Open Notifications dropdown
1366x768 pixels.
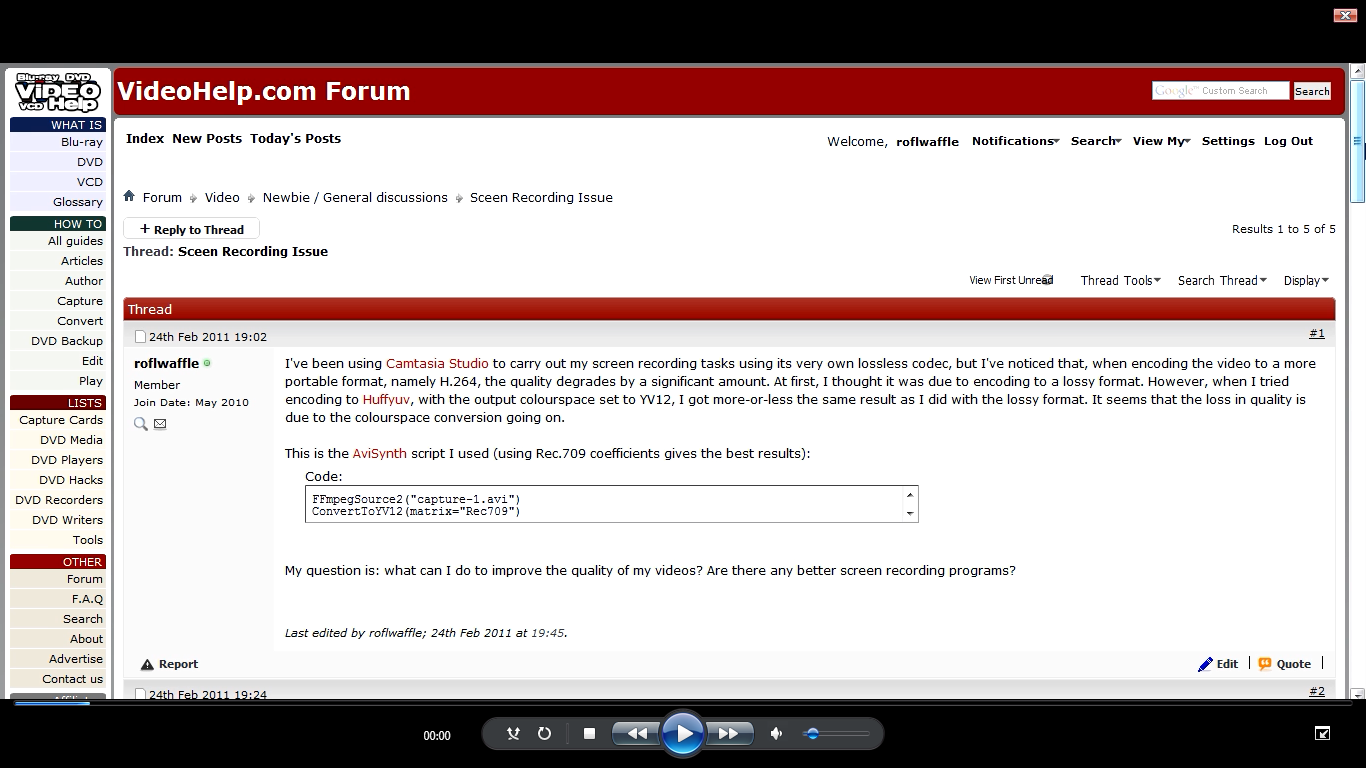[x=1015, y=141]
